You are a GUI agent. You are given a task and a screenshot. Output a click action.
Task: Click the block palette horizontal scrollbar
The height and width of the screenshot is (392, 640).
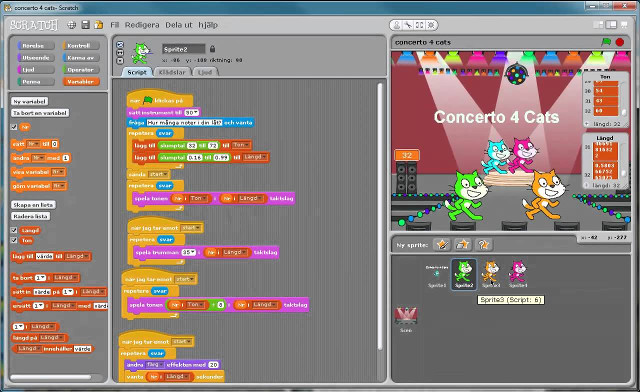[x=51, y=377]
